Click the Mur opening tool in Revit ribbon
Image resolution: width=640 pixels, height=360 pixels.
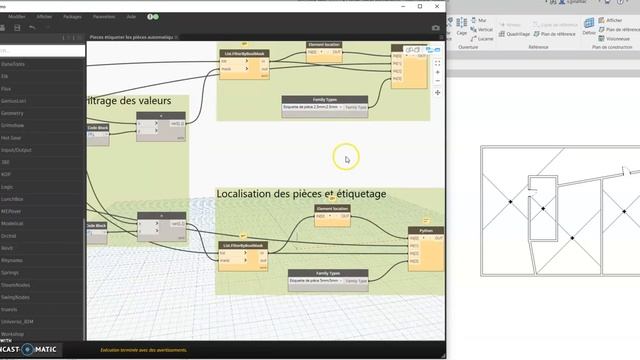479,20
